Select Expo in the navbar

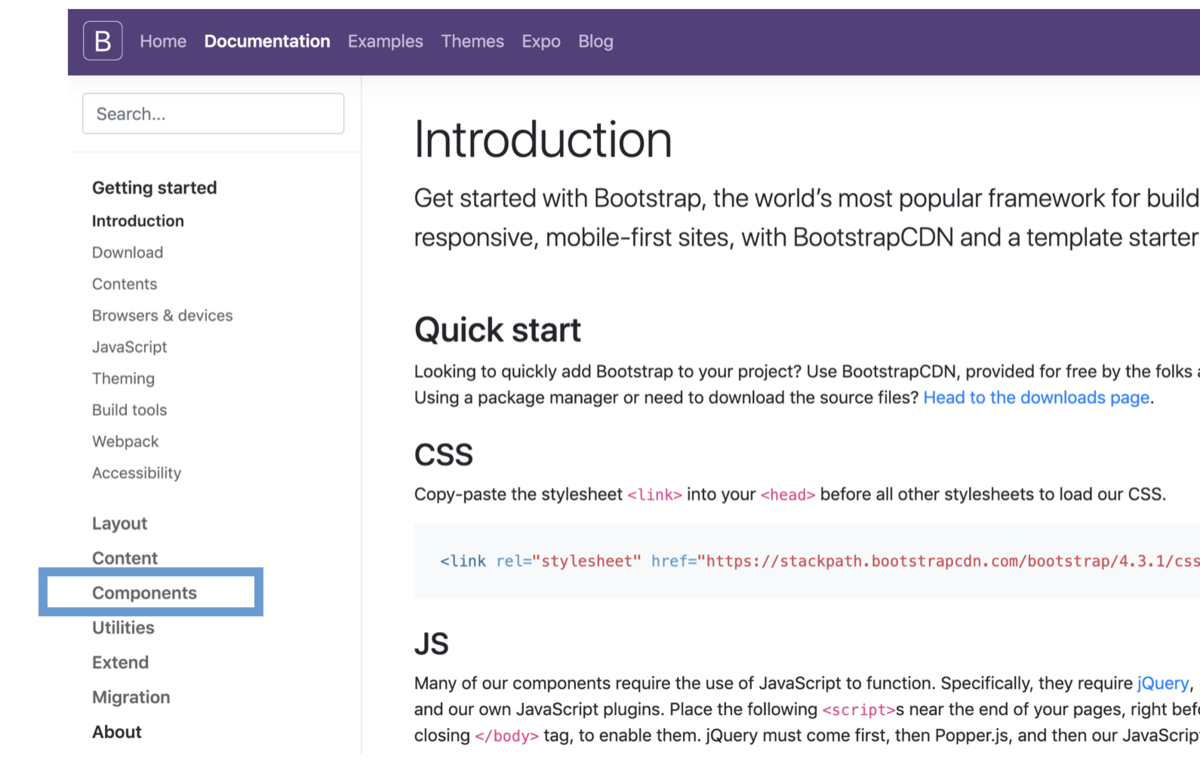[541, 41]
